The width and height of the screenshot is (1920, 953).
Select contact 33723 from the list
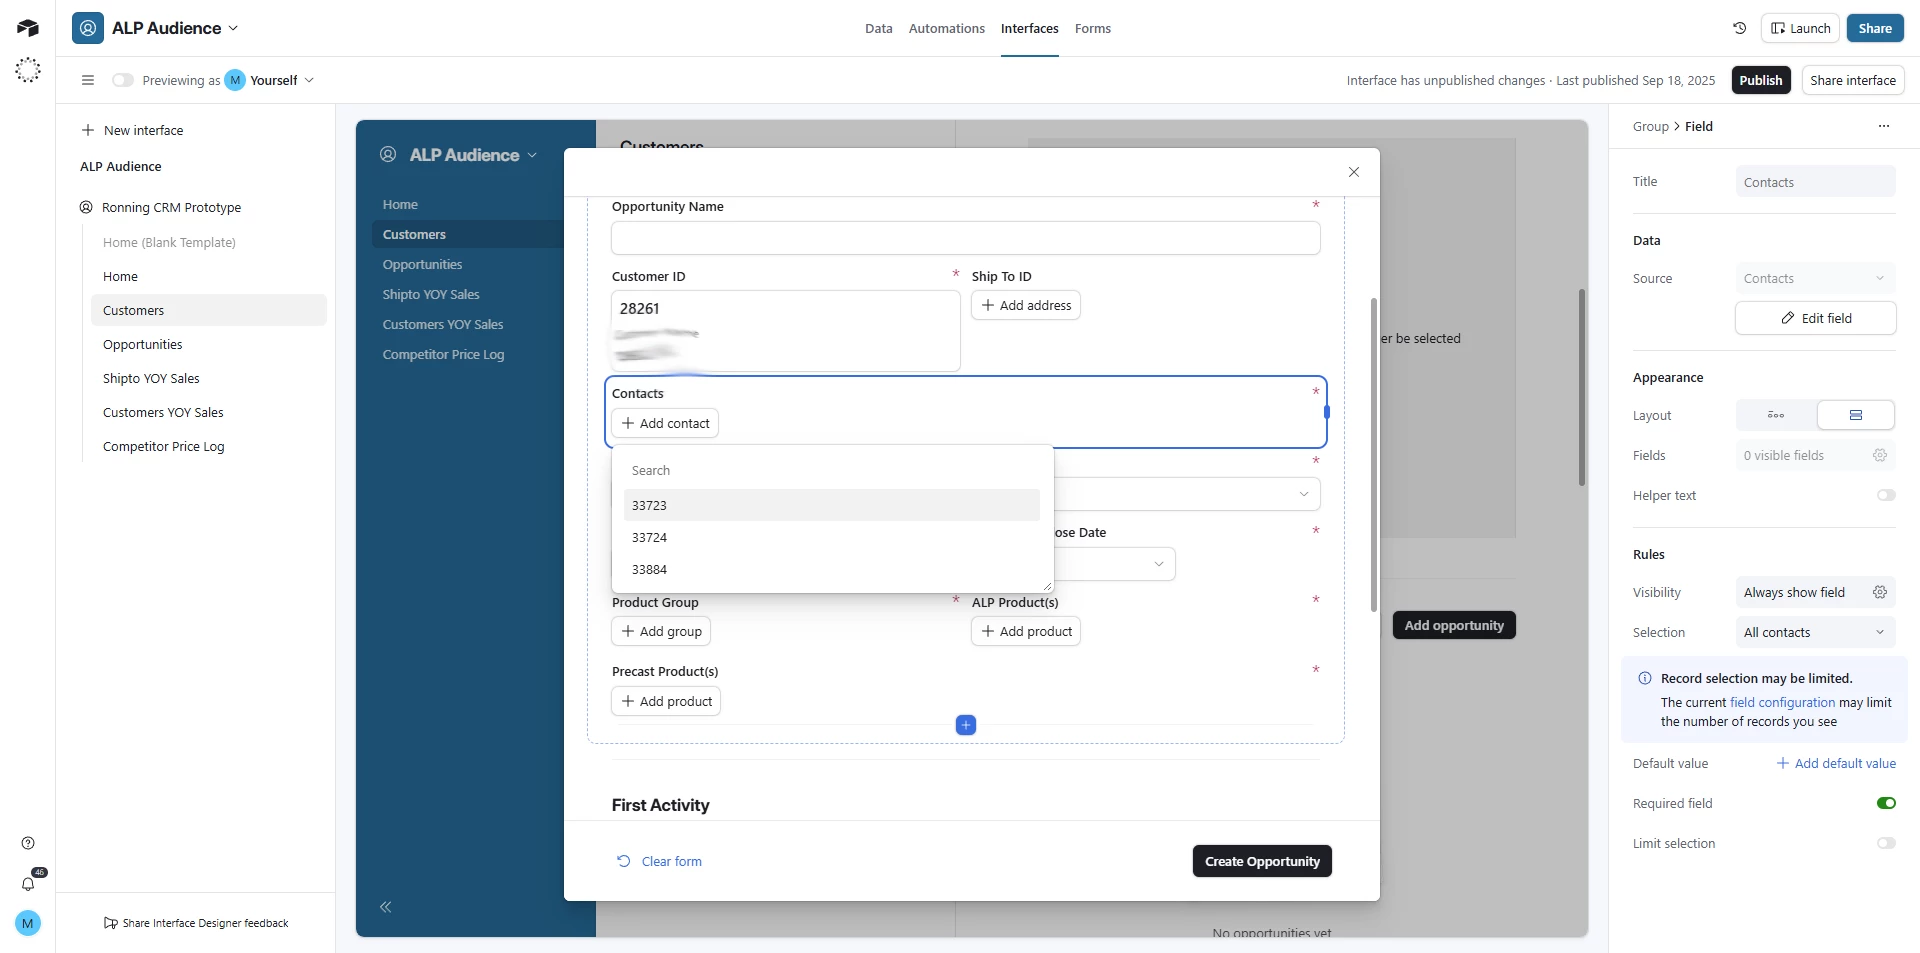point(832,505)
